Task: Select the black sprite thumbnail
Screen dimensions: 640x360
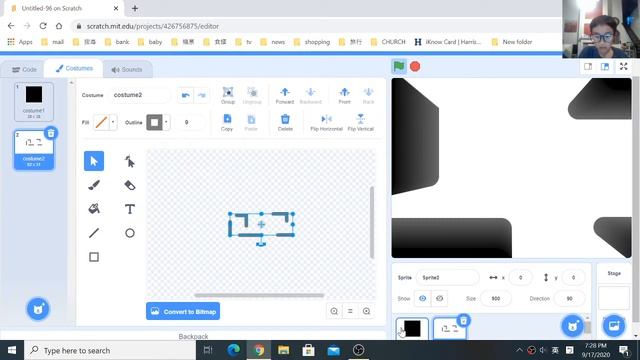Action: click(x=412, y=329)
